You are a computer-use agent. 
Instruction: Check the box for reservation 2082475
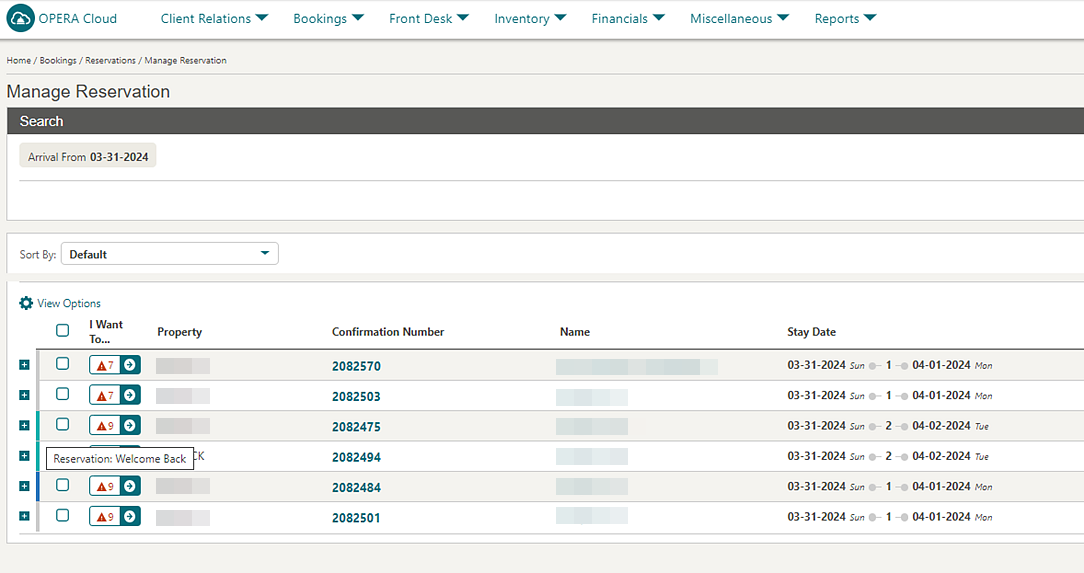click(x=62, y=424)
